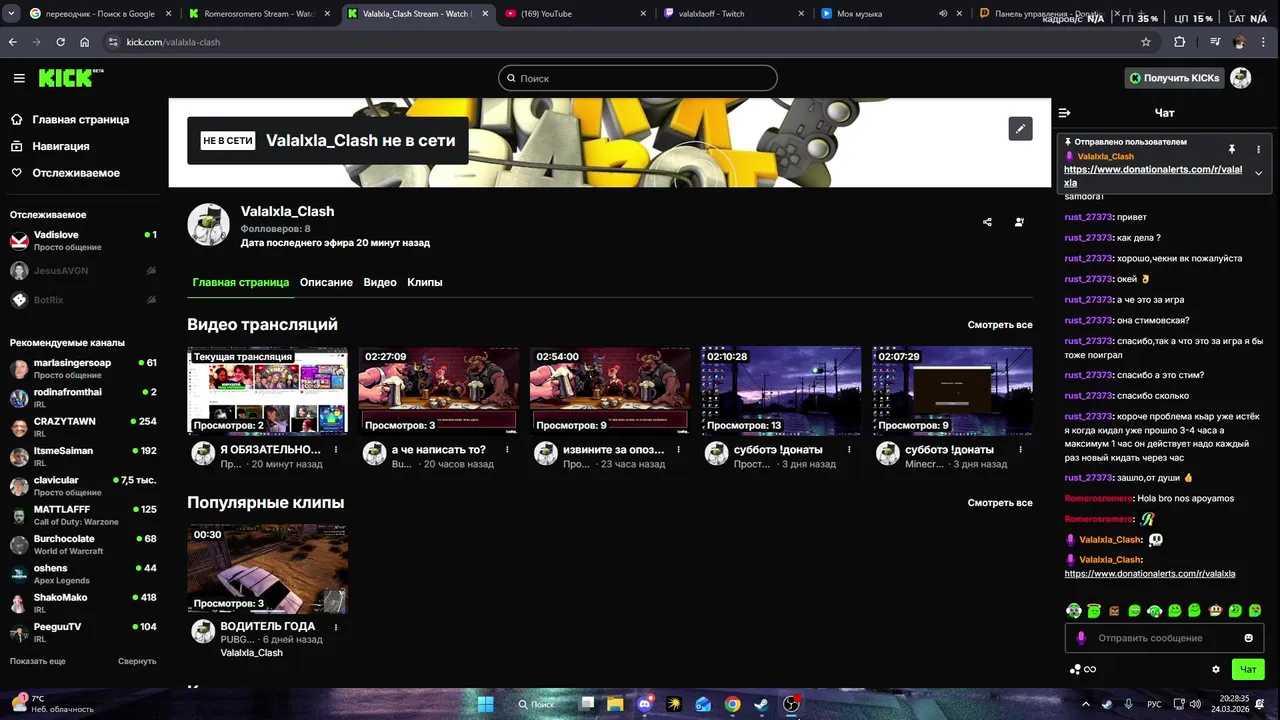1280x720 pixels.
Task: Switch to Видео channel tab
Action: pos(380,282)
